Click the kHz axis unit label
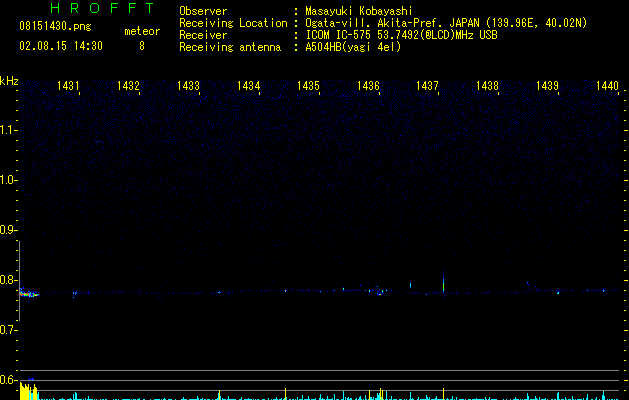Screen dimensions: 629x400 (x=9, y=81)
